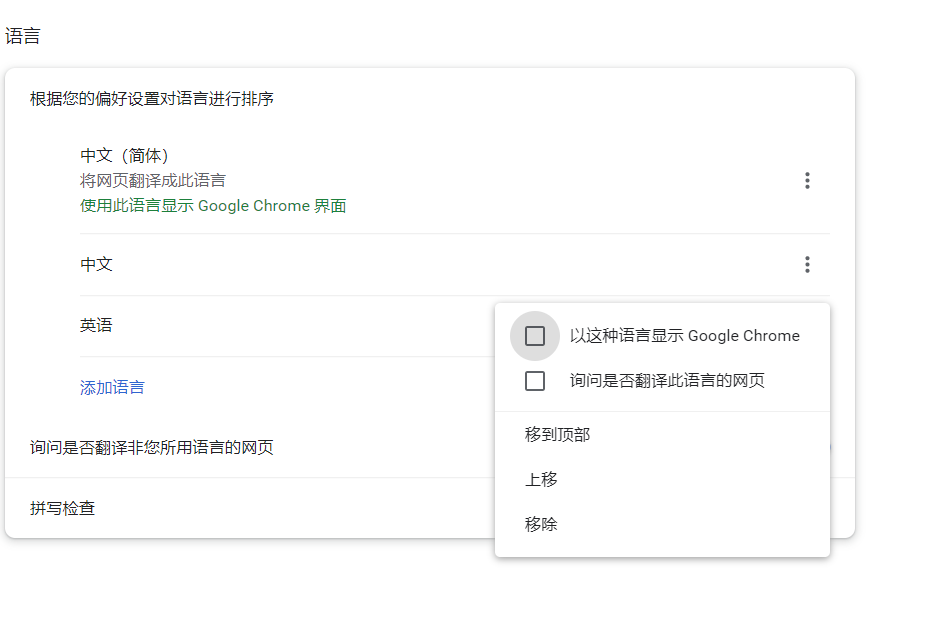The height and width of the screenshot is (640, 936).
Task: Enable the 询问是否翻译此语言的网页 checkbox
Action: (x=535, y=381)
